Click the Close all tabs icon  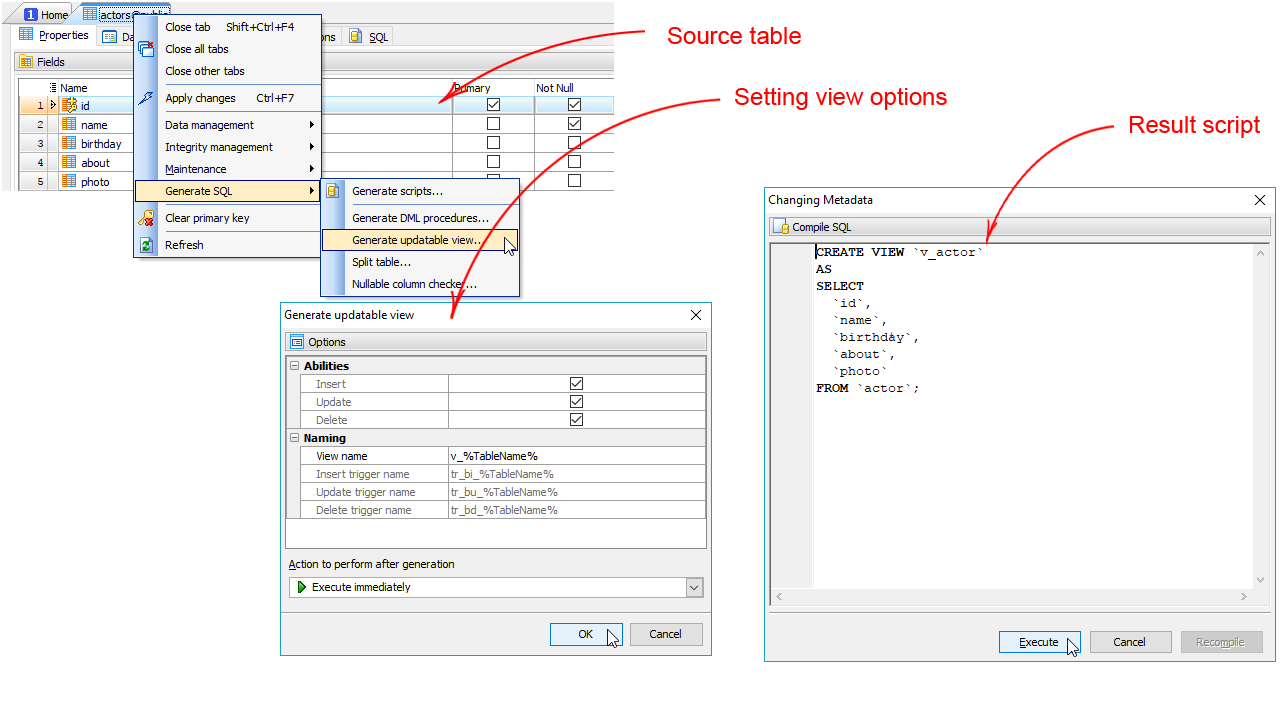pyautogui.click(x=146, y=49)
